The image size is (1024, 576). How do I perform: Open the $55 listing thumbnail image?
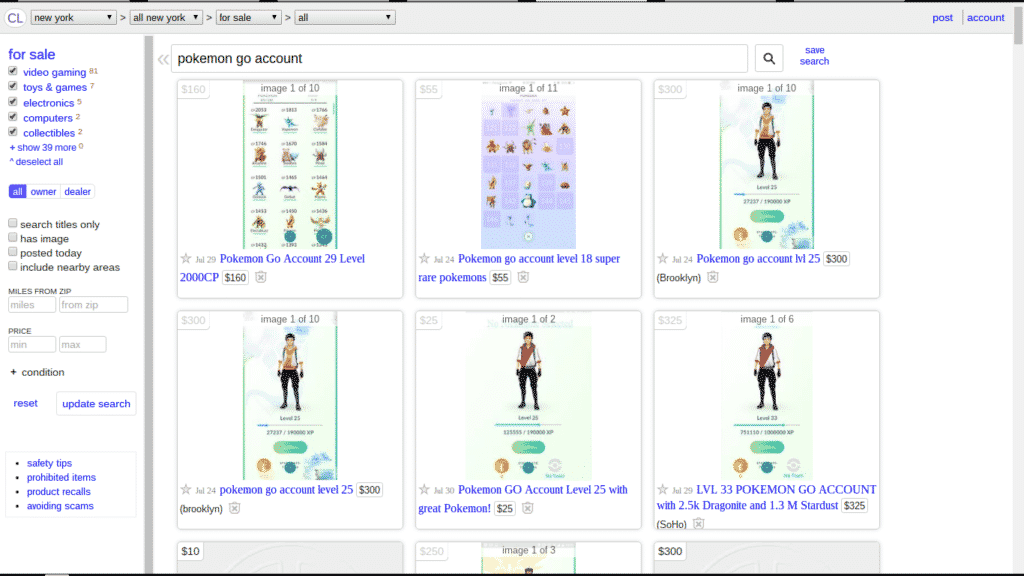pyautogui.click(x=528, y=165)
